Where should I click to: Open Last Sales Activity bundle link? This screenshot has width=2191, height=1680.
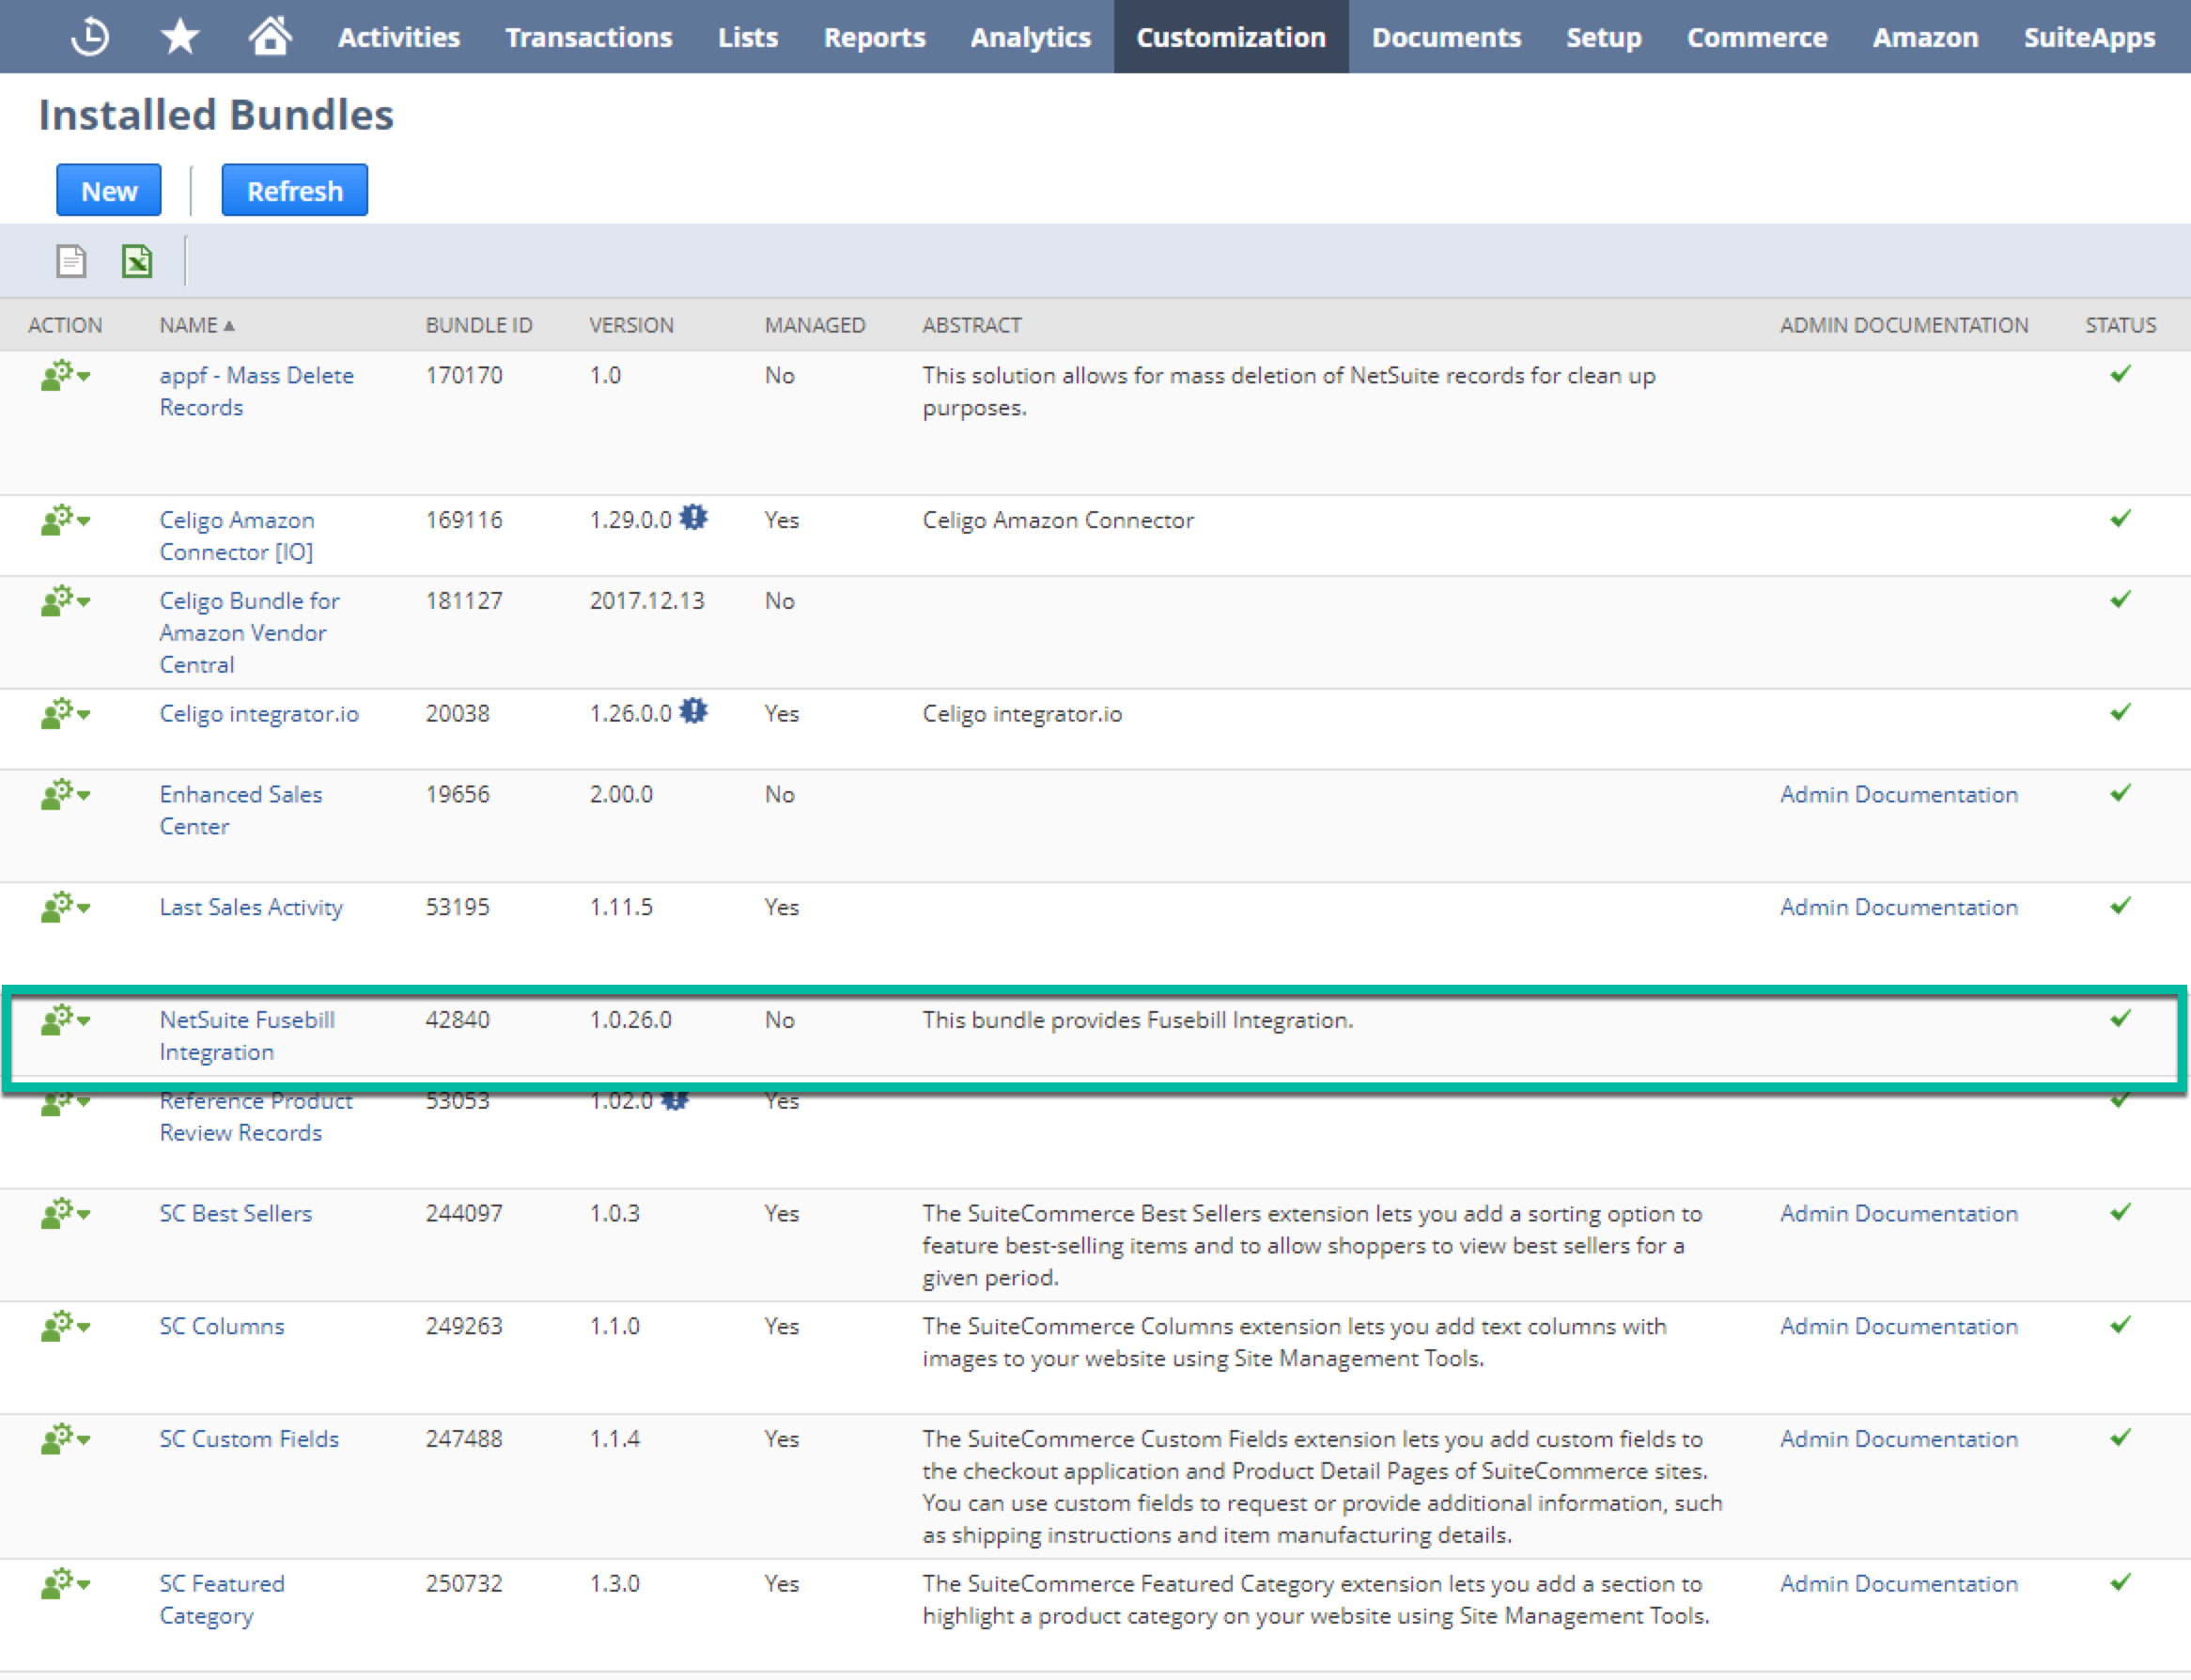(251, 907)
